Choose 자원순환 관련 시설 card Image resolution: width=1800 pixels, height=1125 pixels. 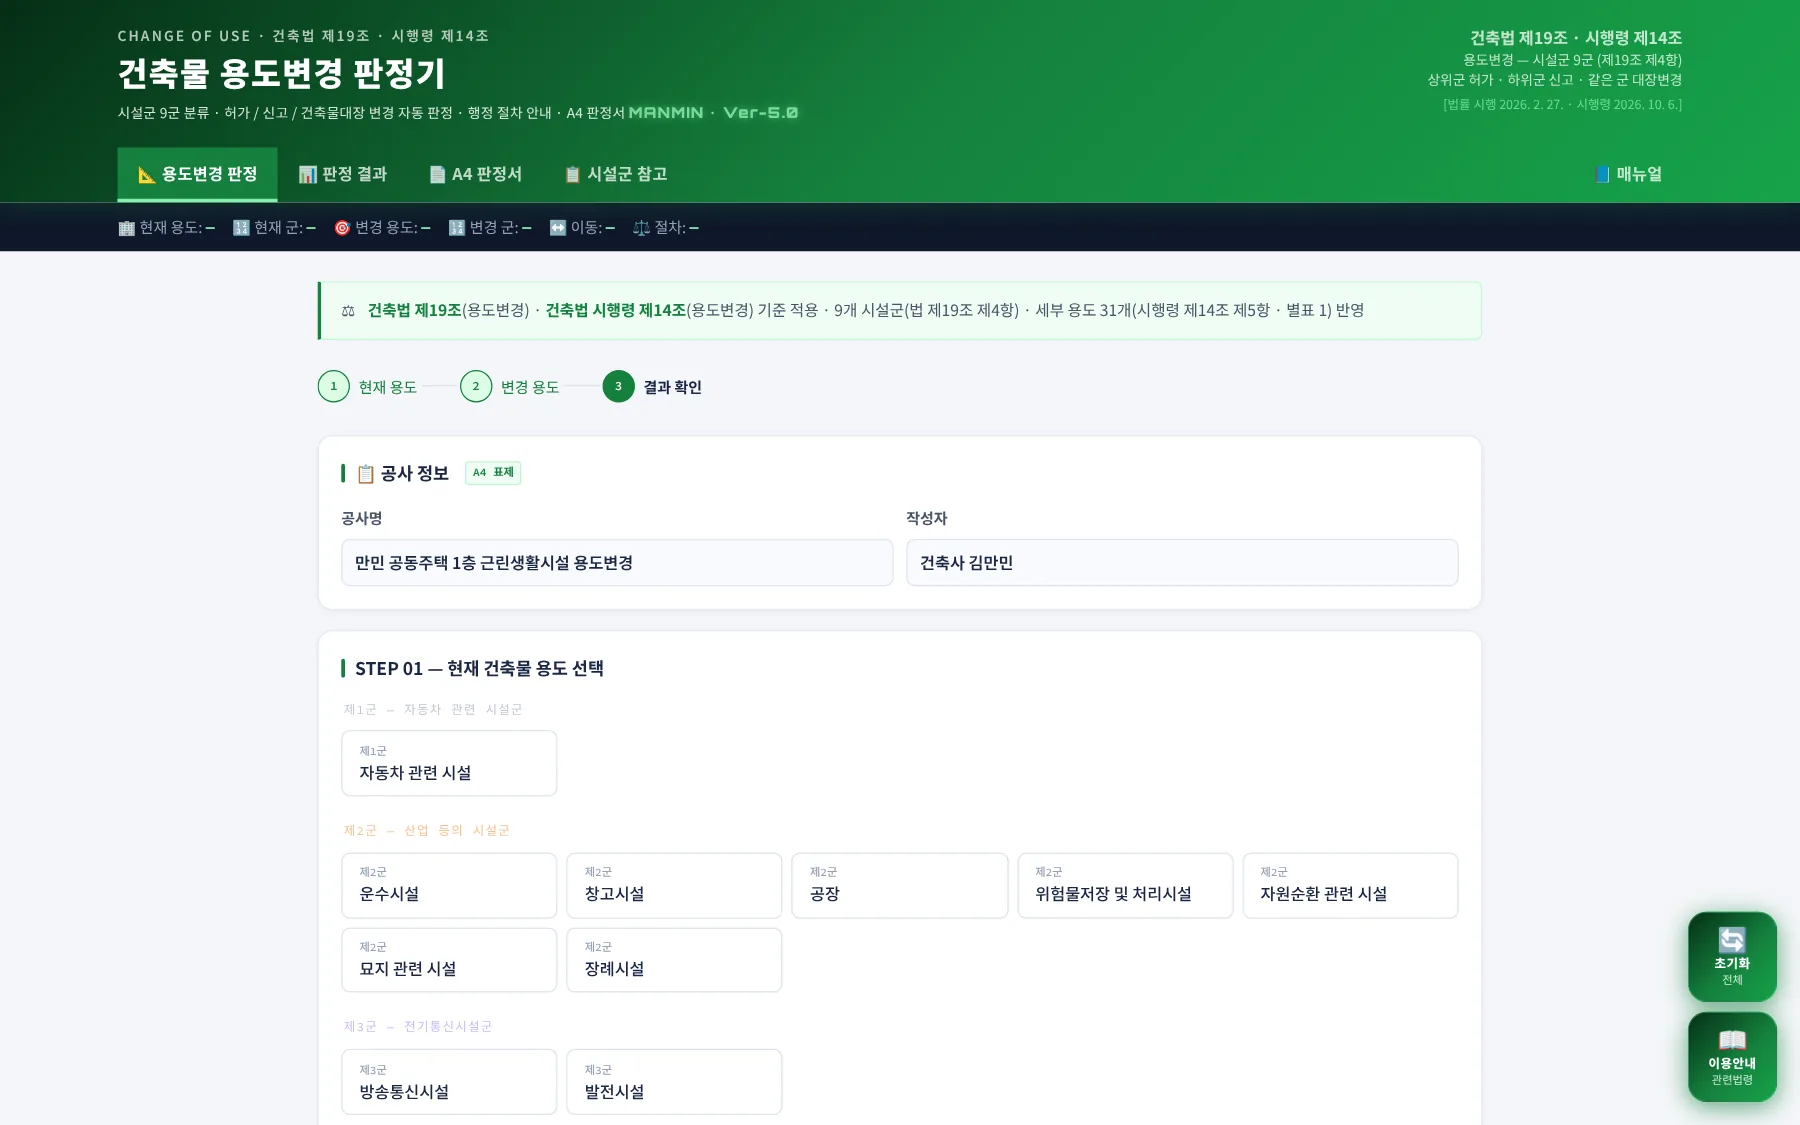pyautogui.click(x=1350, y=885)
